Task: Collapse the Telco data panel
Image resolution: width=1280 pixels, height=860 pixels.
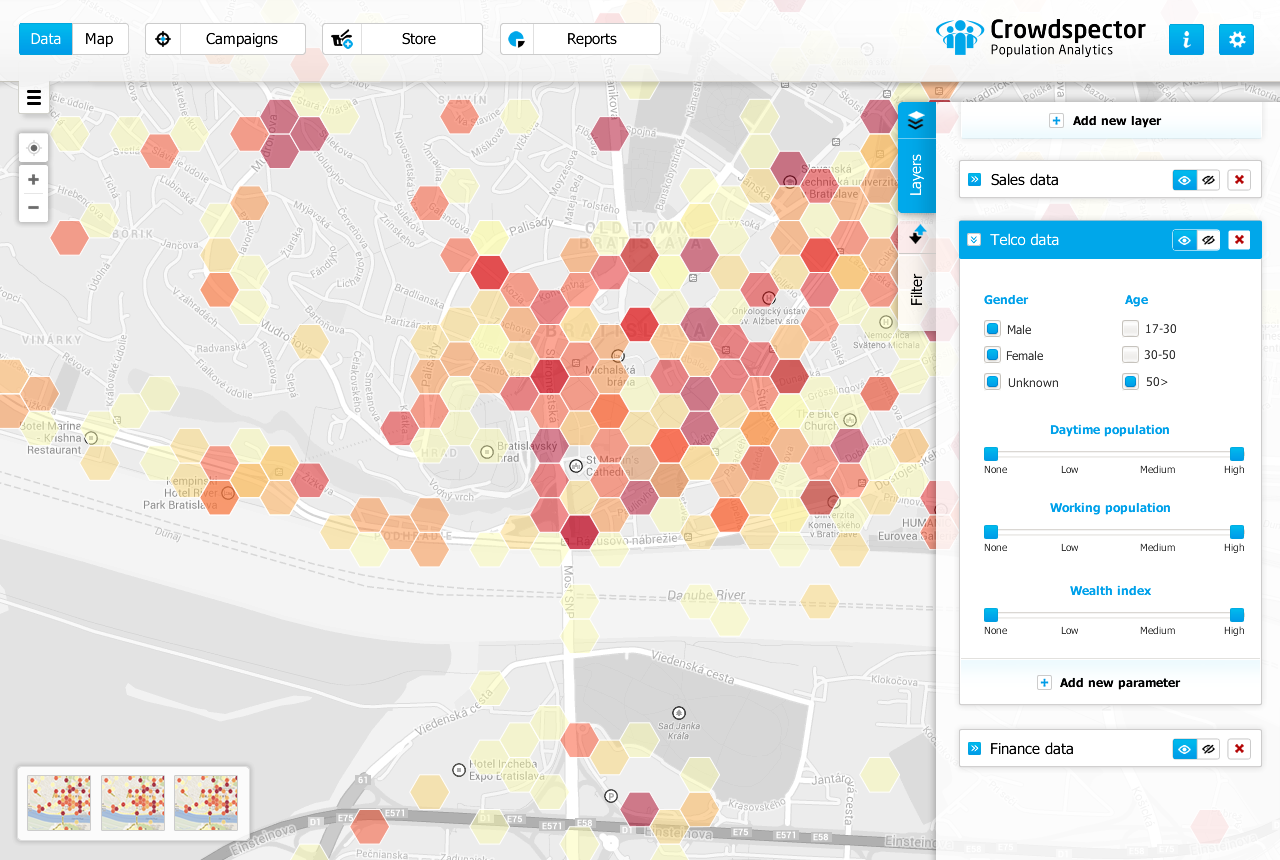Action: coord(974,240)
